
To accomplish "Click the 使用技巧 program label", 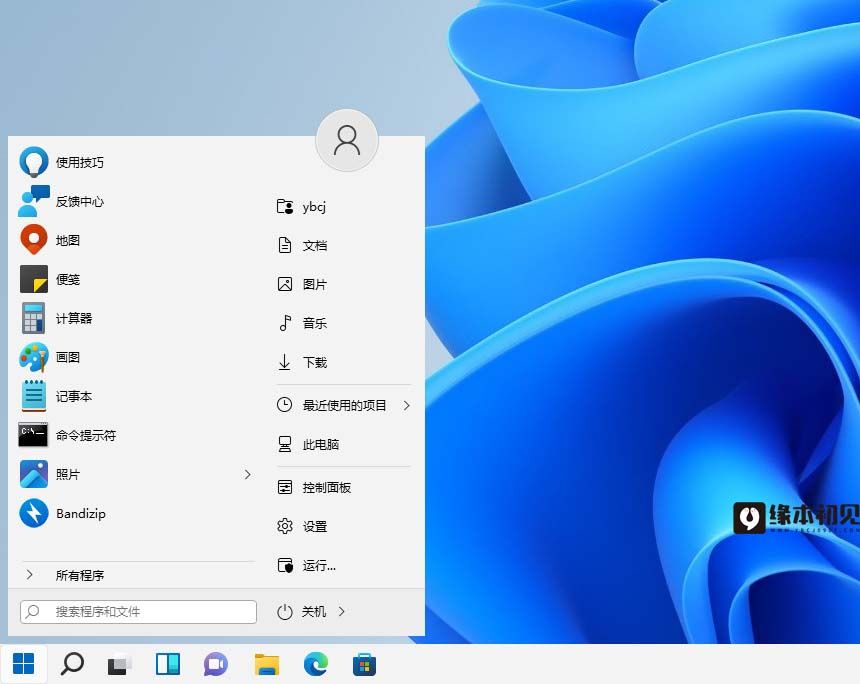I will (x=80, y=162).
